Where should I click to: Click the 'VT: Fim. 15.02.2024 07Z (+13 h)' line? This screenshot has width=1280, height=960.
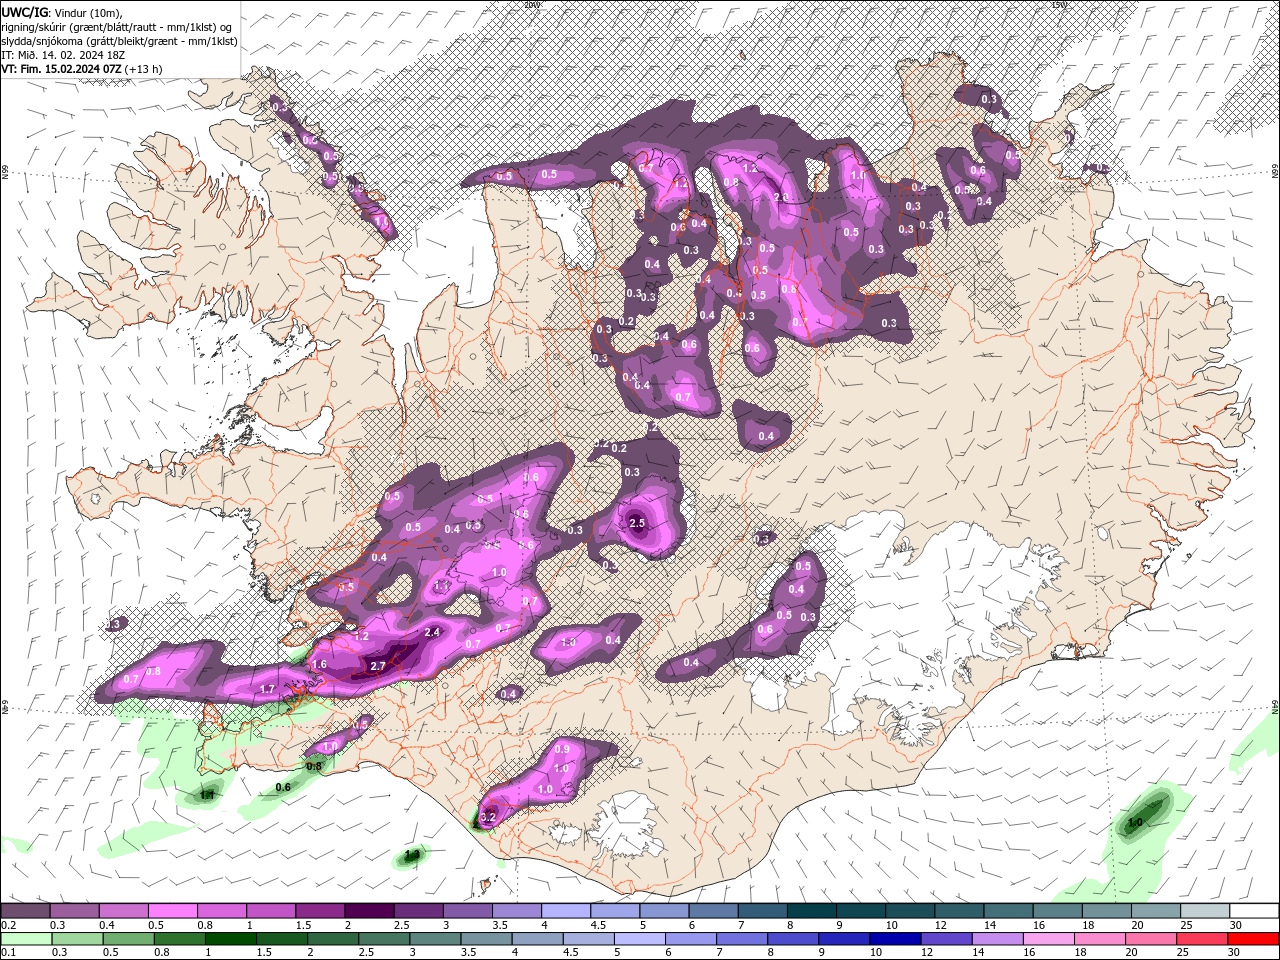tap(82, 69)
